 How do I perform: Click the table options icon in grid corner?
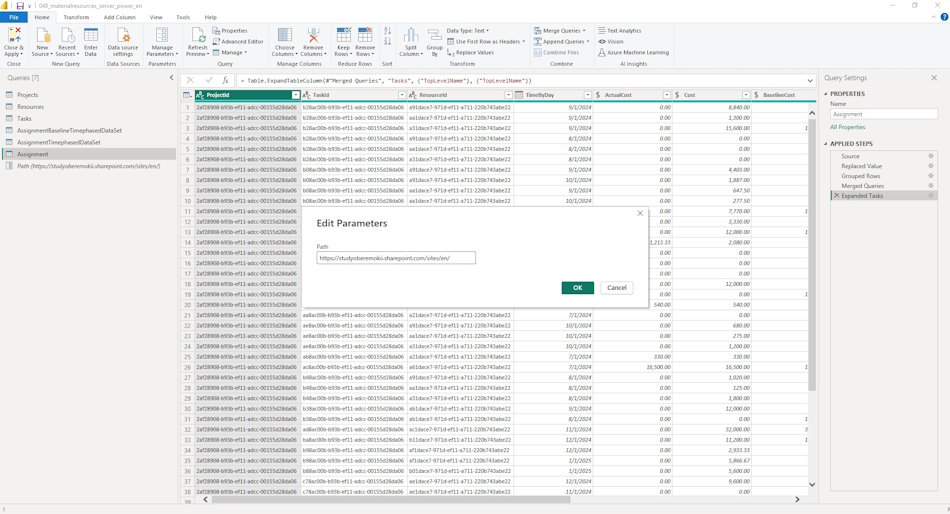[187, 95]
